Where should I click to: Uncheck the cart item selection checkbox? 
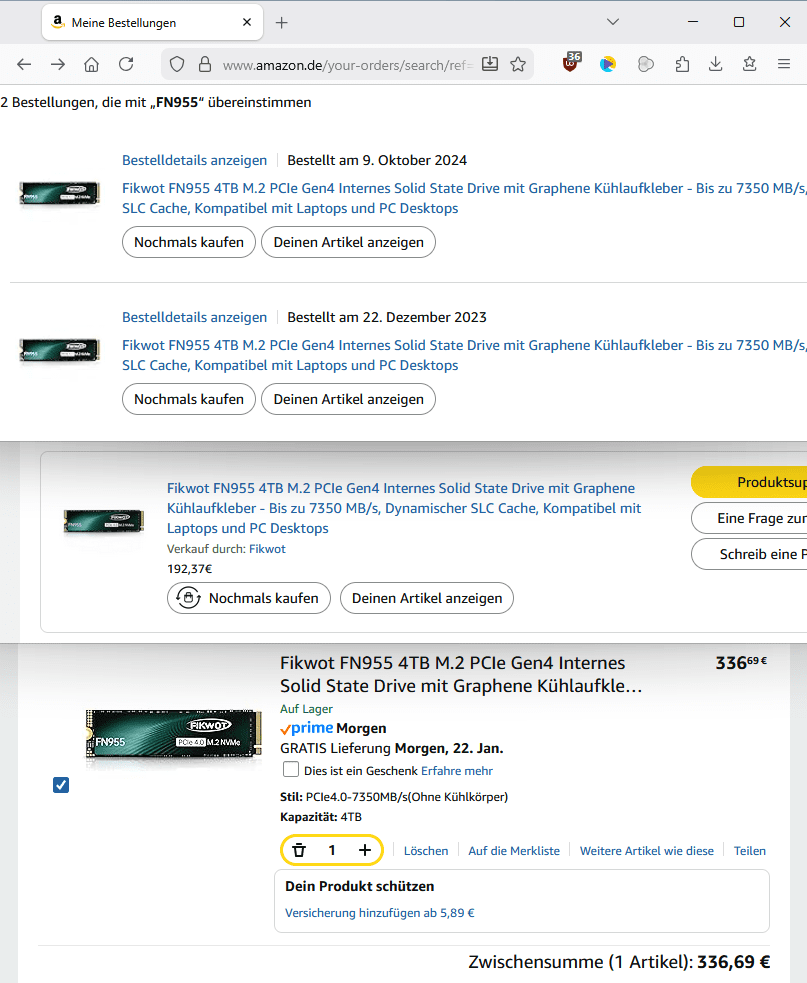click(61, 785)
